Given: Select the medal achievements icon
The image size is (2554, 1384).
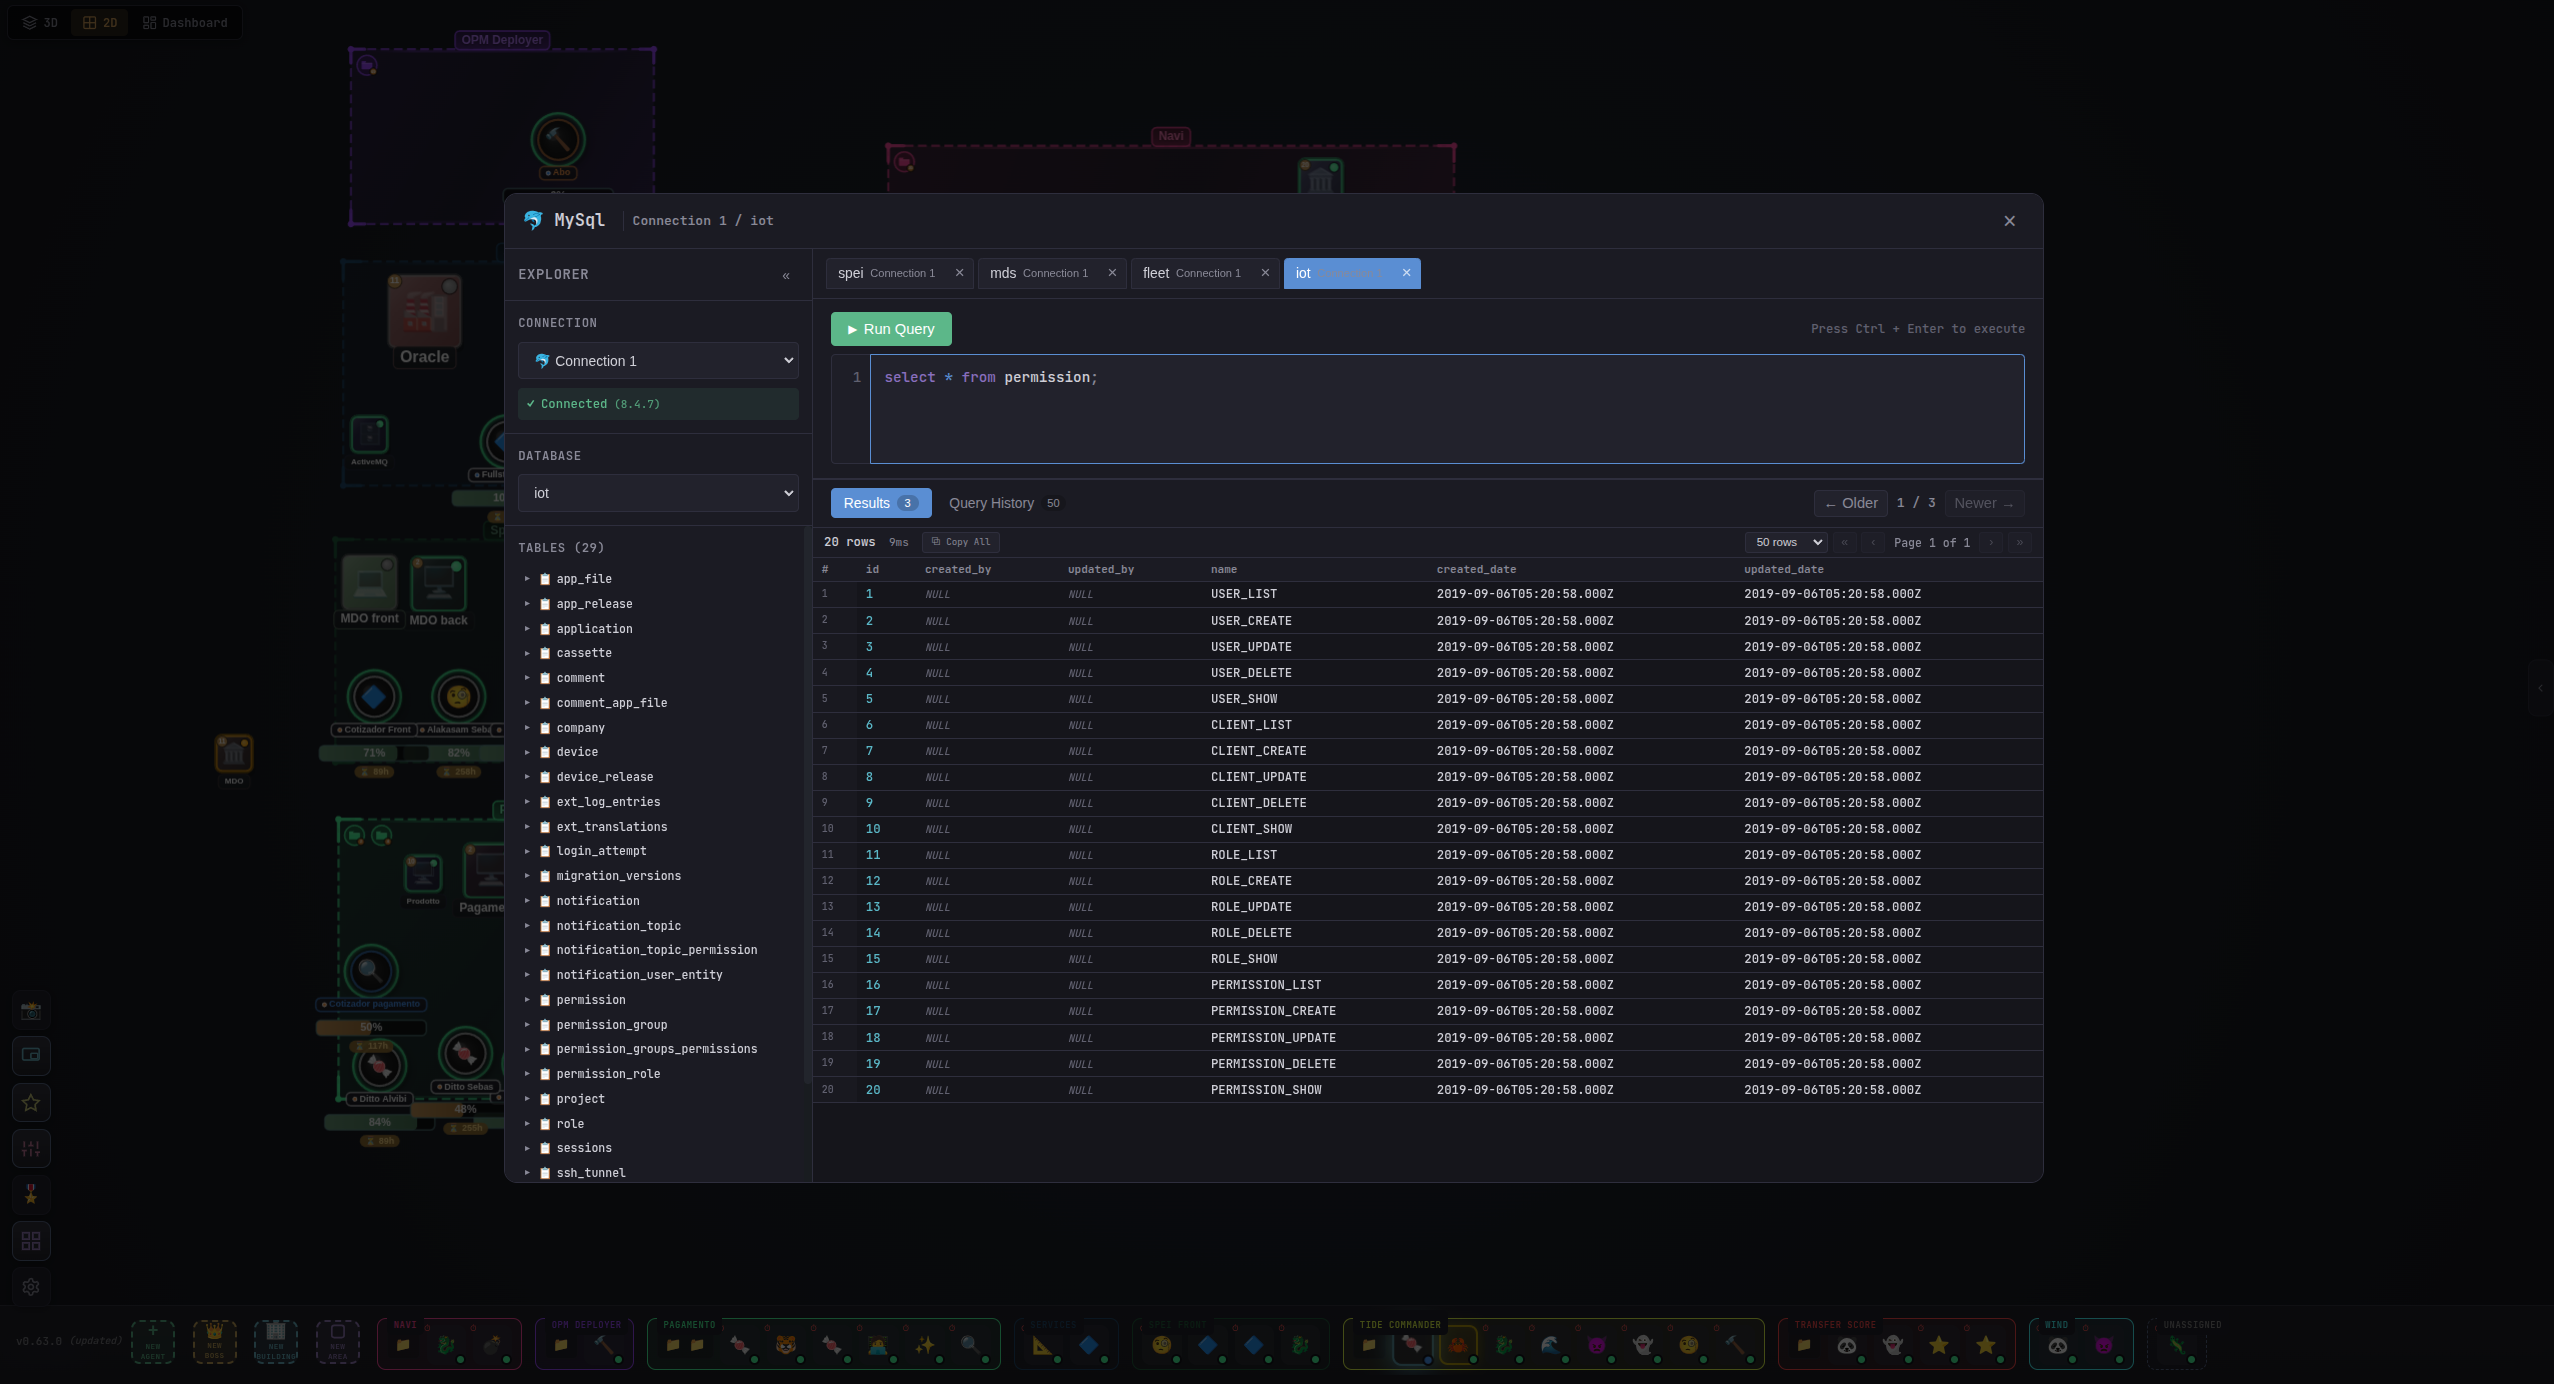Looking at the screenshot, I should [31, 1194].
